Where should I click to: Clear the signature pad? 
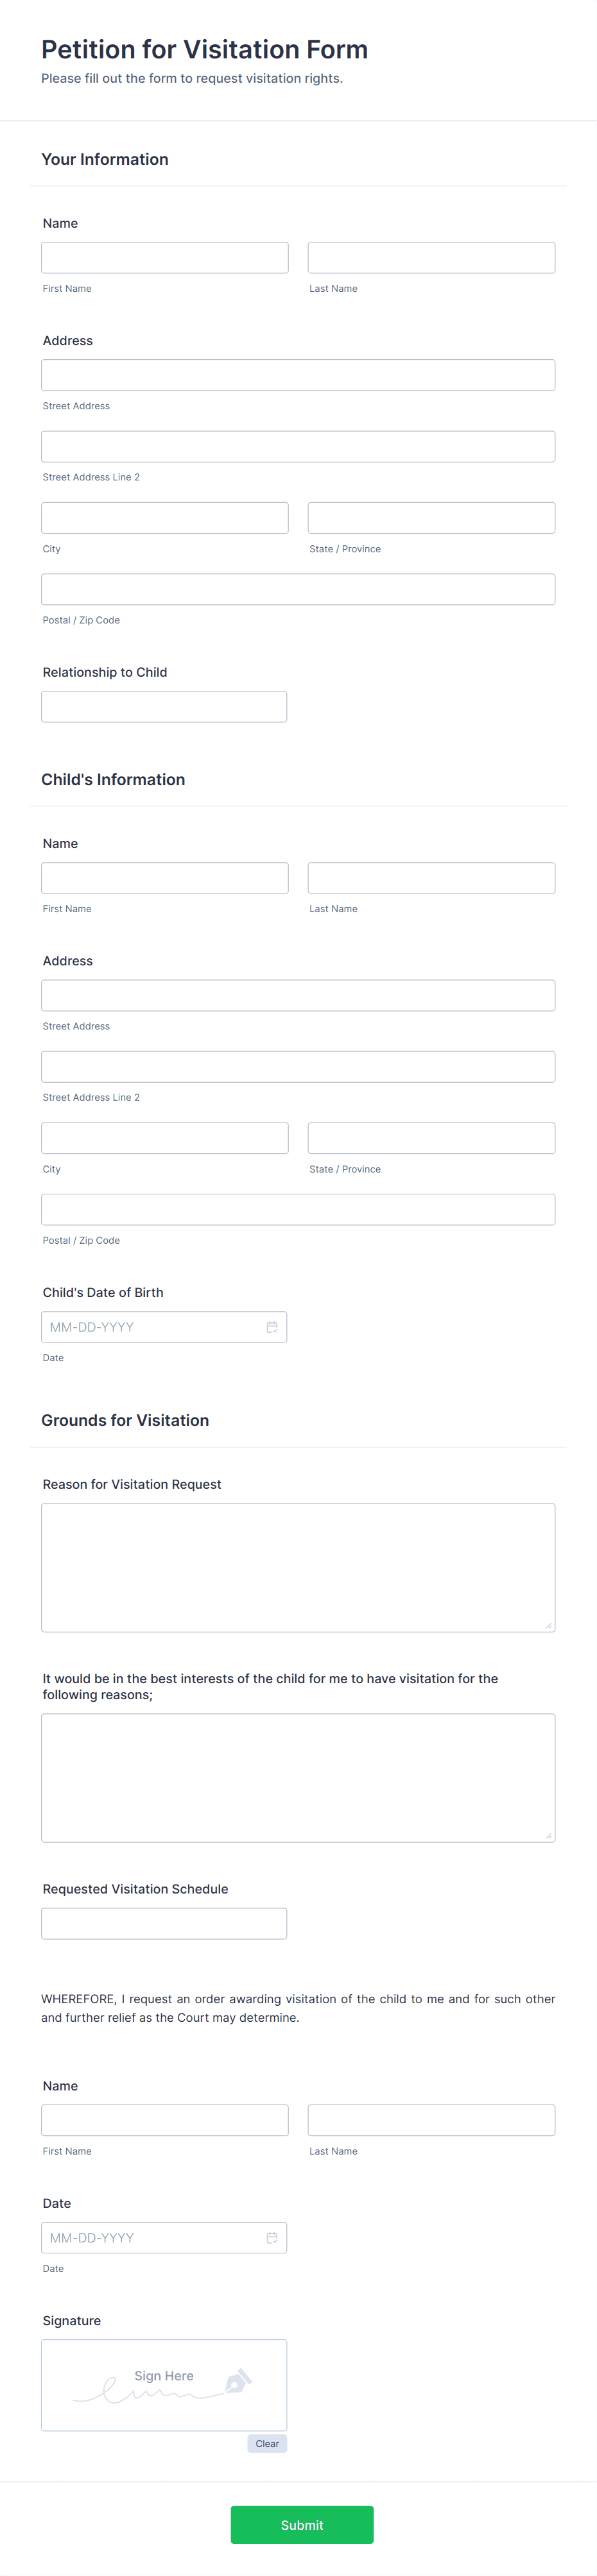pos(267,2443)
